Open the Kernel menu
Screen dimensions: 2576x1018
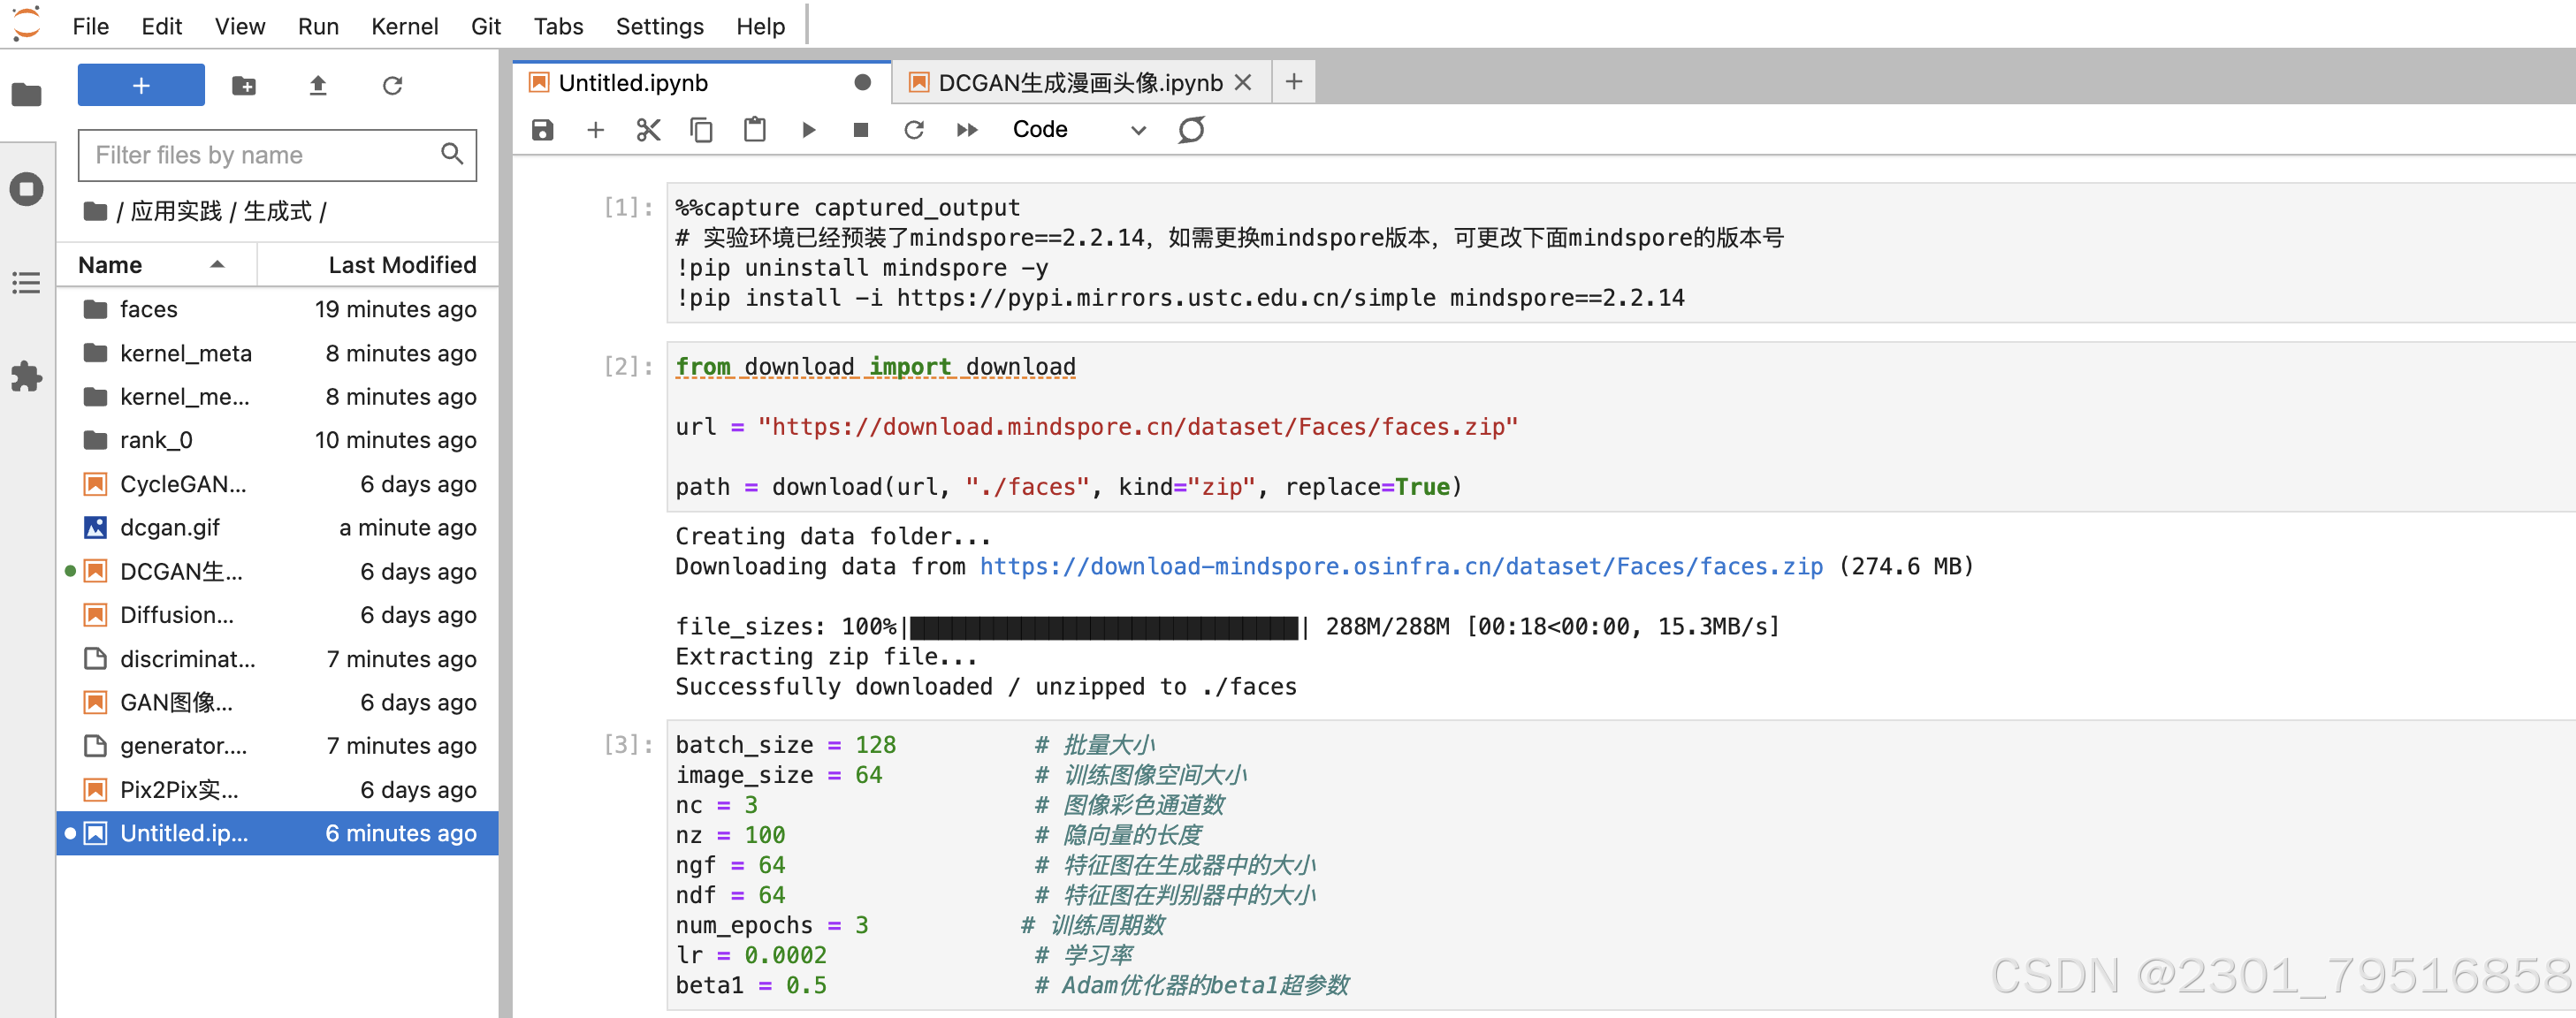click(x=404, y=26)
